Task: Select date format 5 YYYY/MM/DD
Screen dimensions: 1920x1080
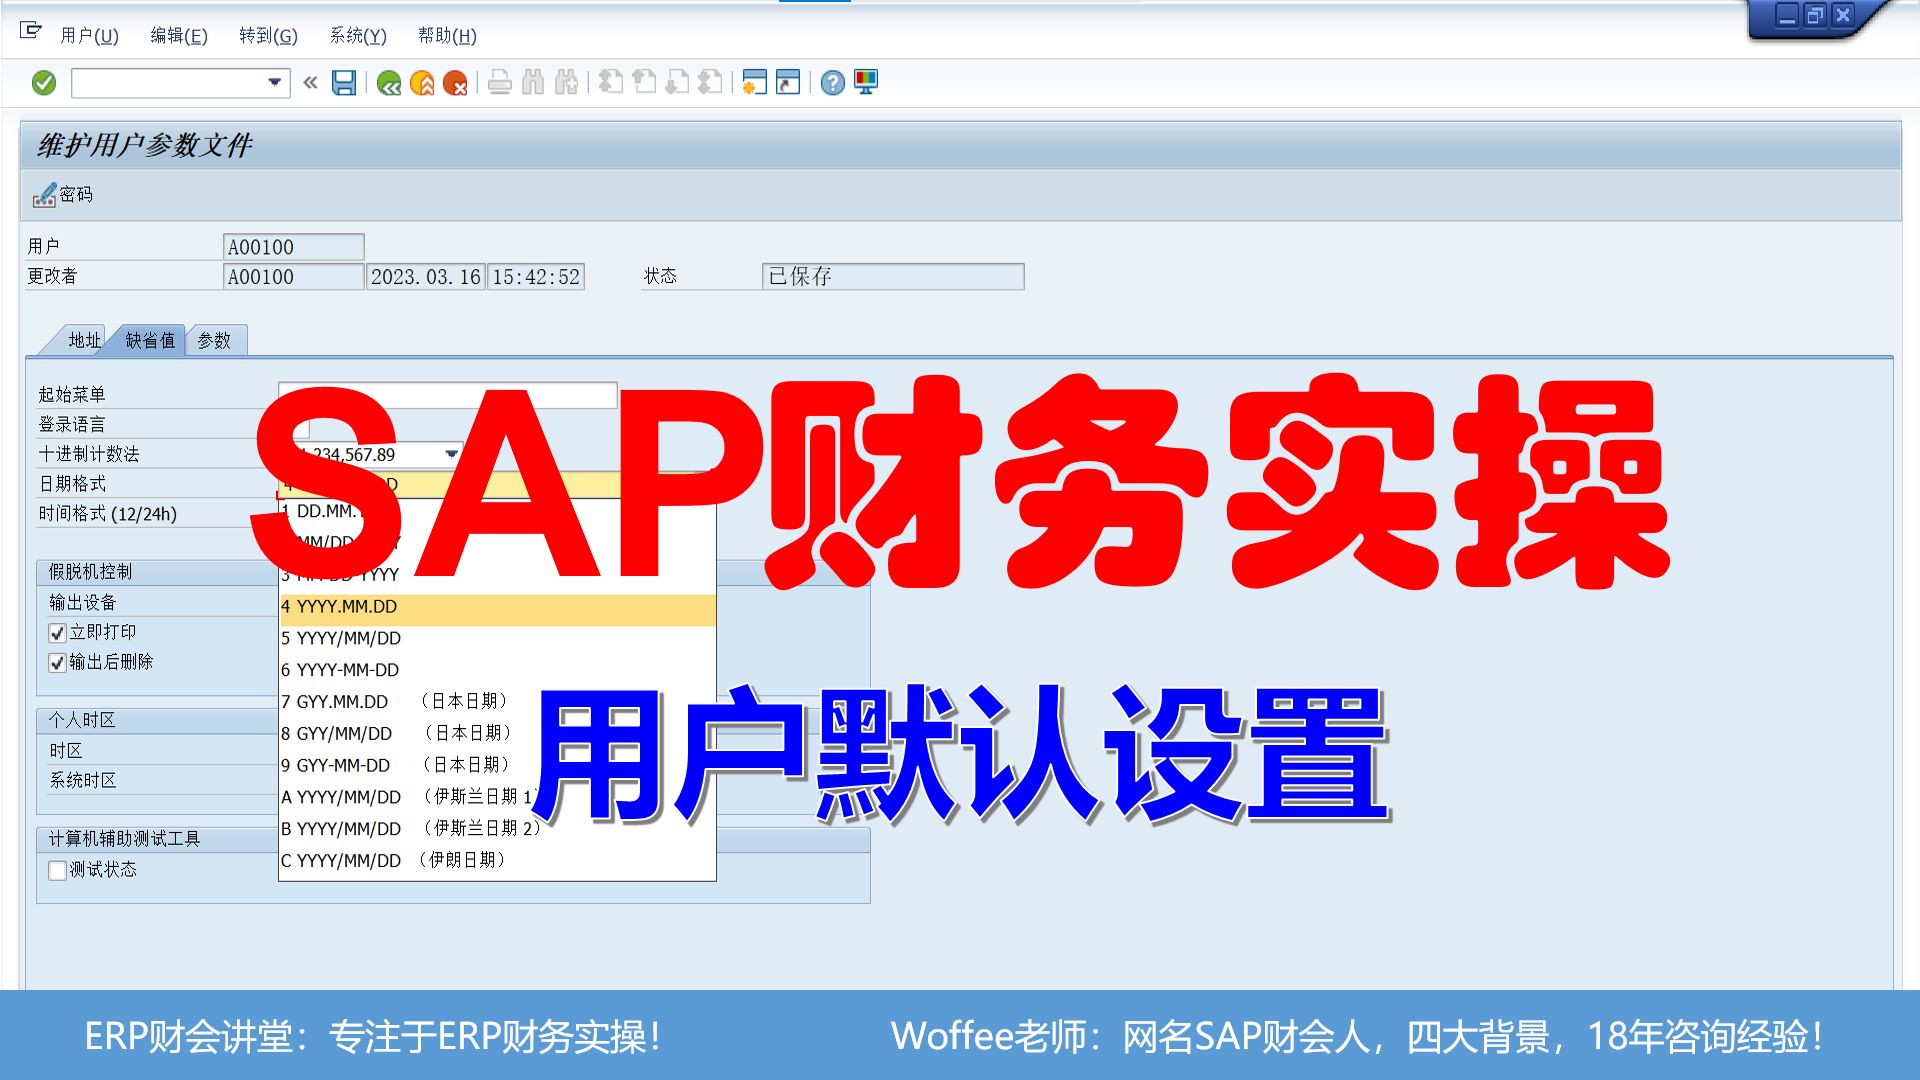Action: point(497,639)
